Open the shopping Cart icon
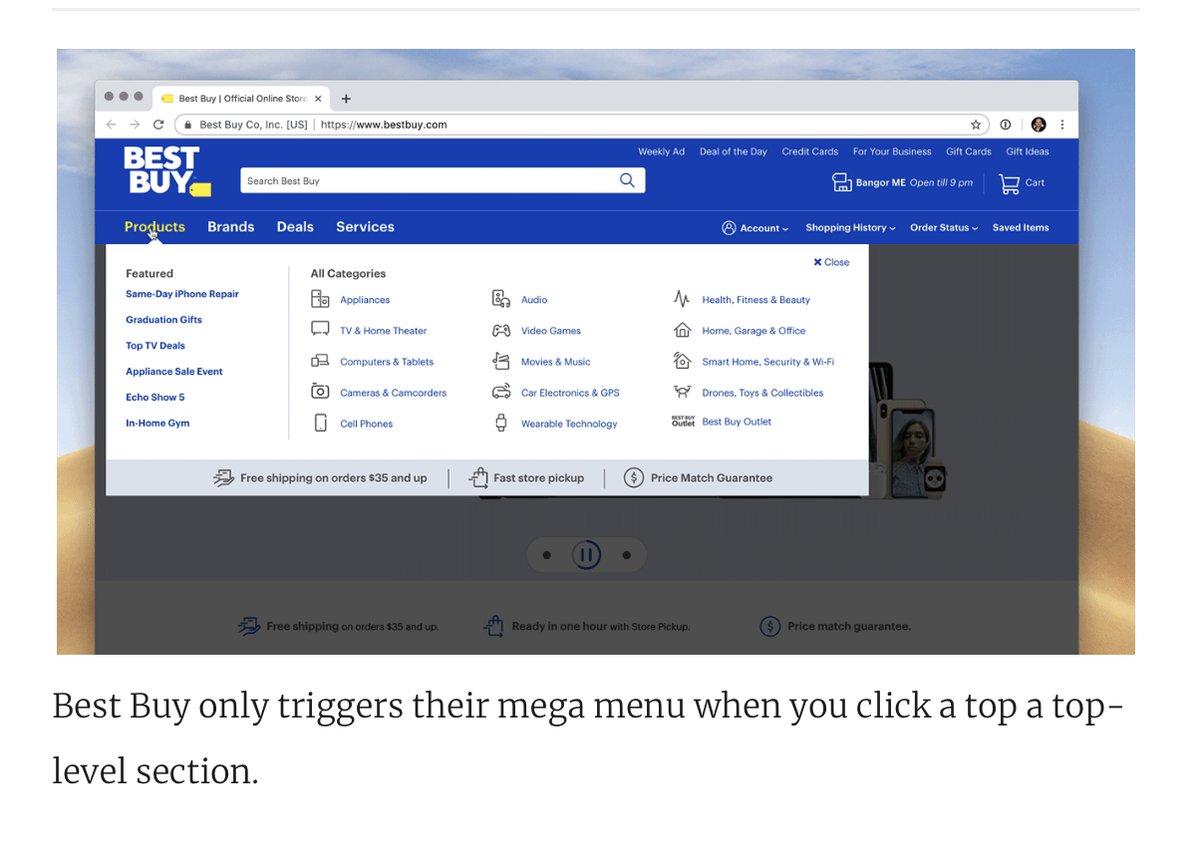The width and height of the screenshot is (1200, 866). [1010, 183]
